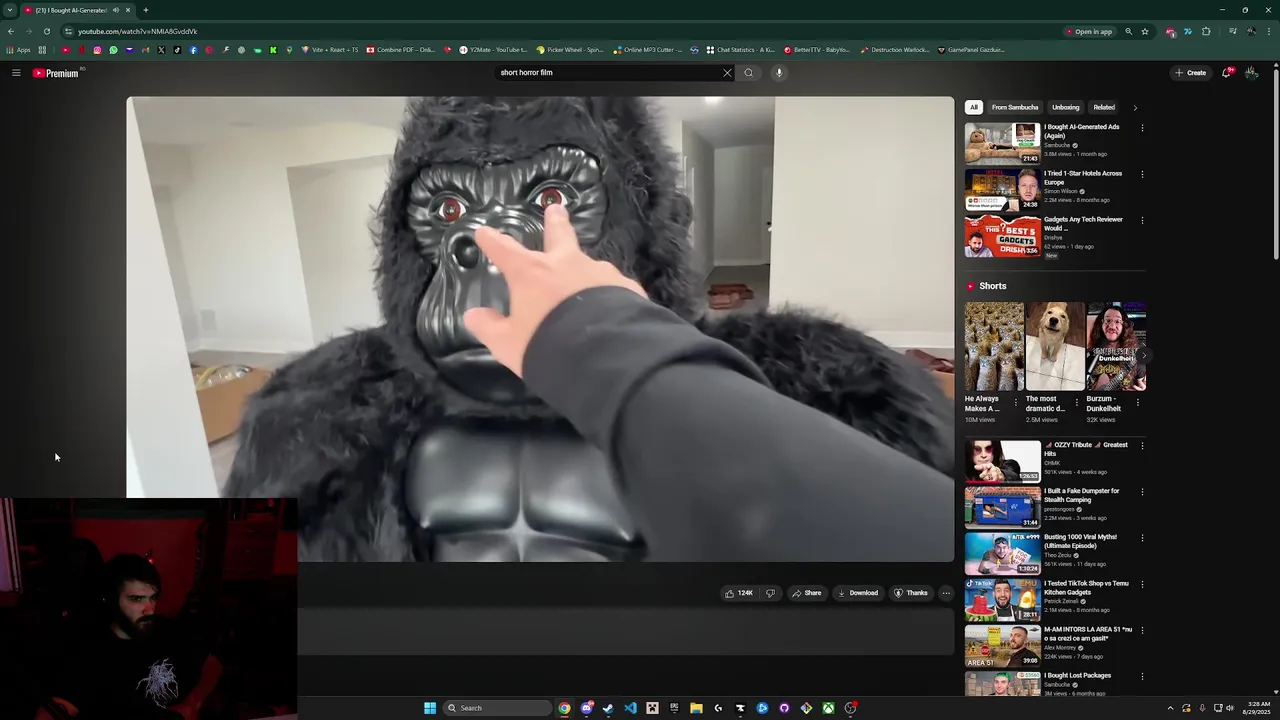
Task: Open options for 'The most dramatic d...' short
Action: (x=1077, y=403)
